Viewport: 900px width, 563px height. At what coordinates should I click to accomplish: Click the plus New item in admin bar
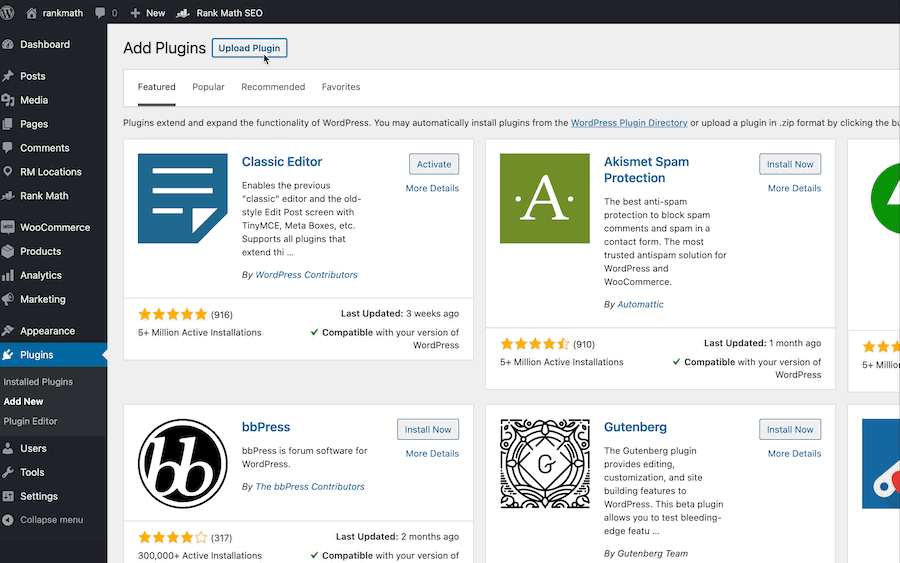coord(148,13)
